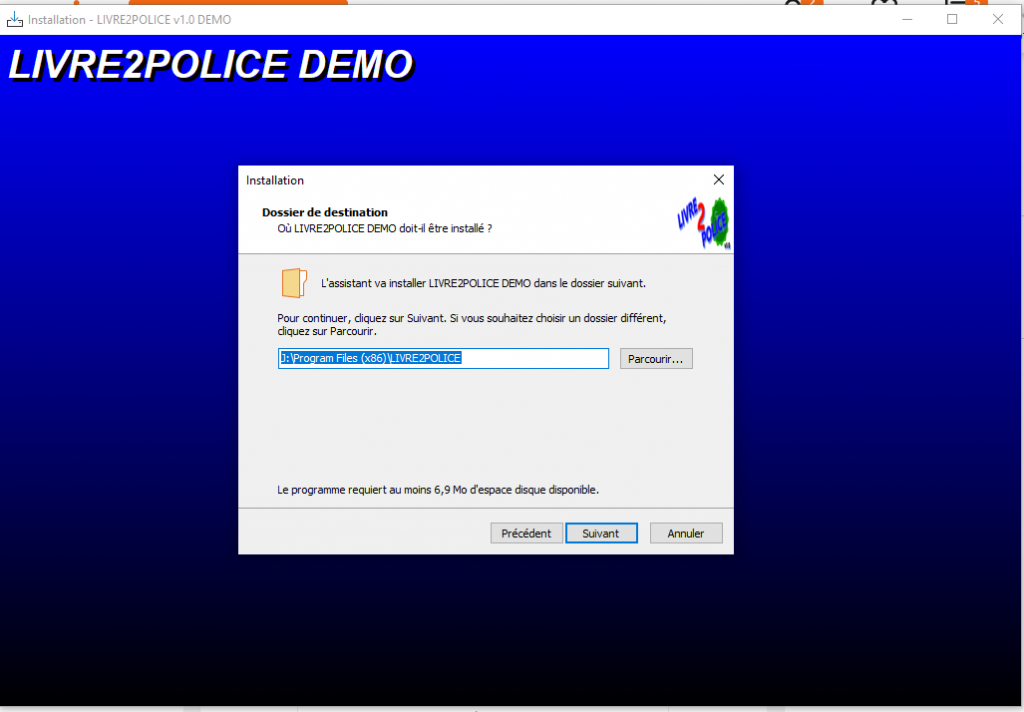
Task: Close the main installer window
Action: click(998, 19)
